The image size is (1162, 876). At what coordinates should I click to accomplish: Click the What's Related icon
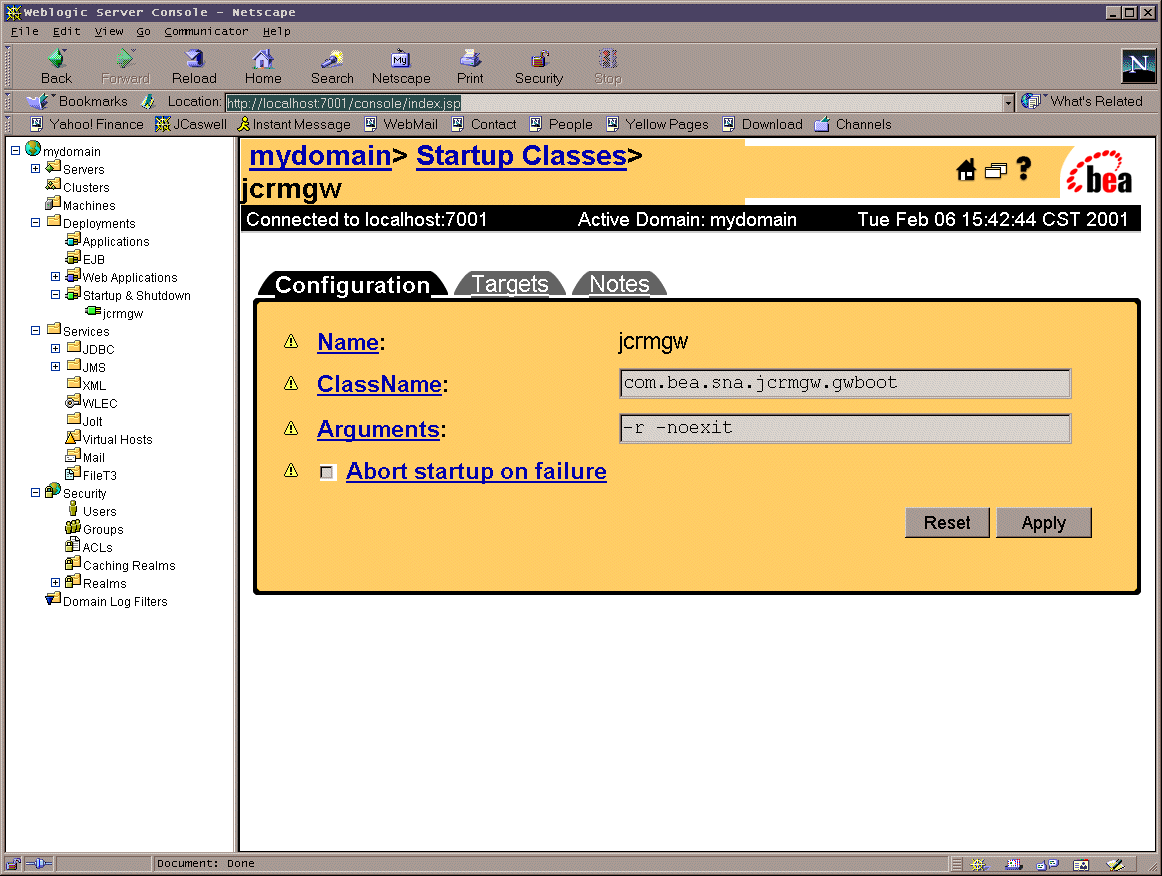pos(1031,101)
